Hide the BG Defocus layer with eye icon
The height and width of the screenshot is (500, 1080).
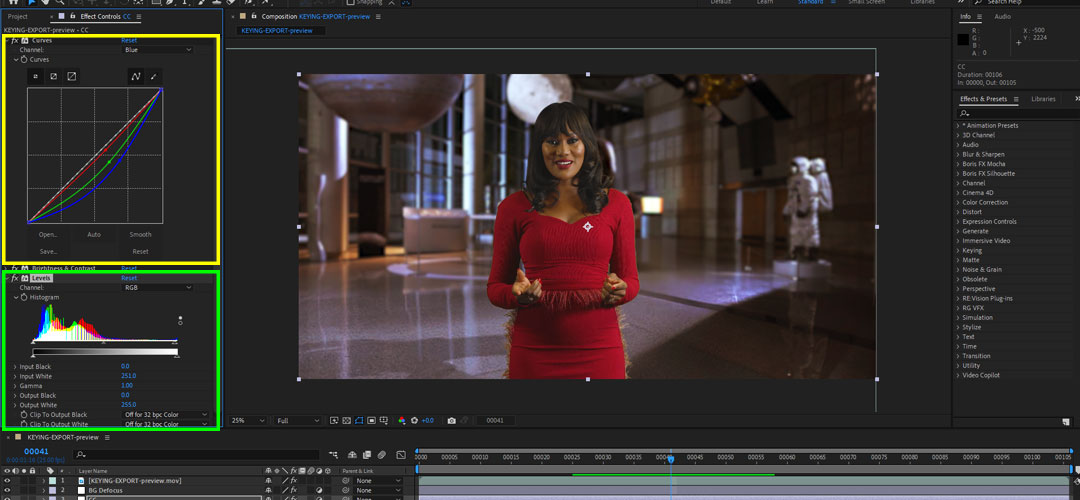8,490
